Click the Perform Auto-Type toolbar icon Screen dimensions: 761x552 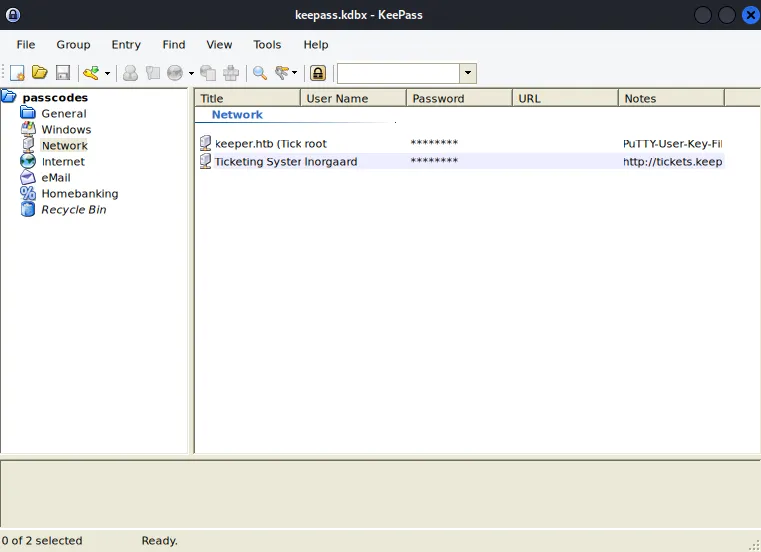[x=231, y=73]
